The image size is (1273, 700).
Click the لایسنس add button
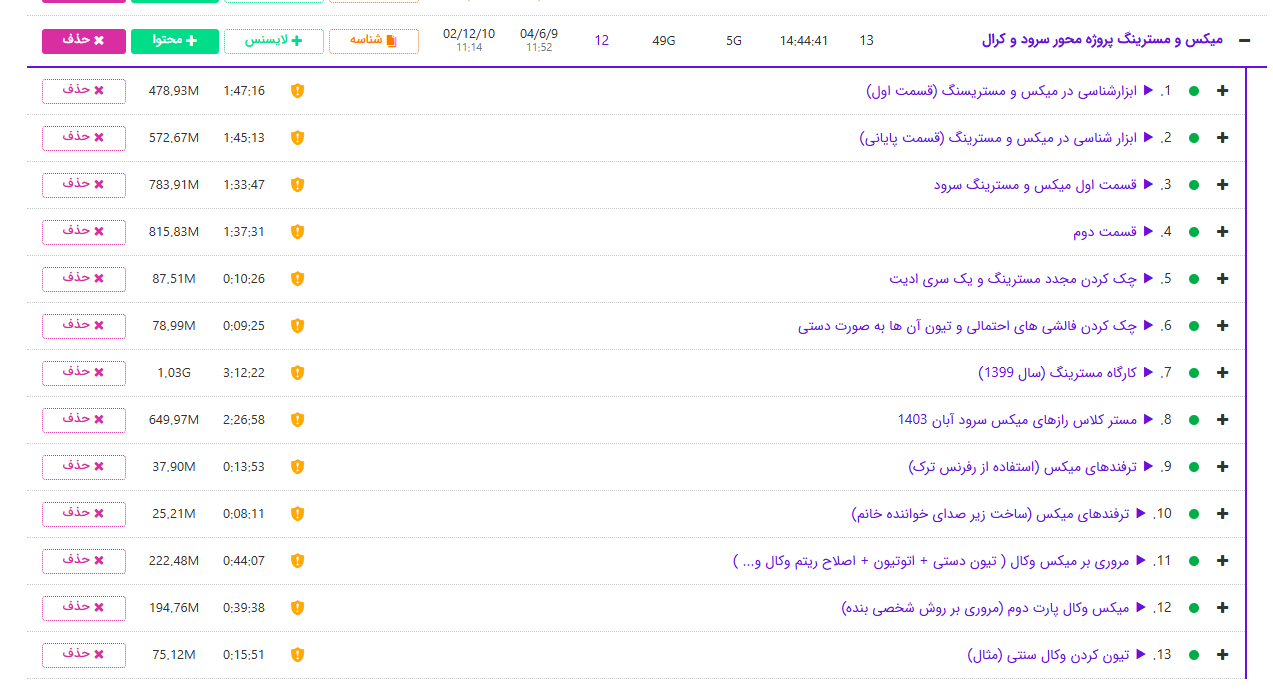pos(274,41)
